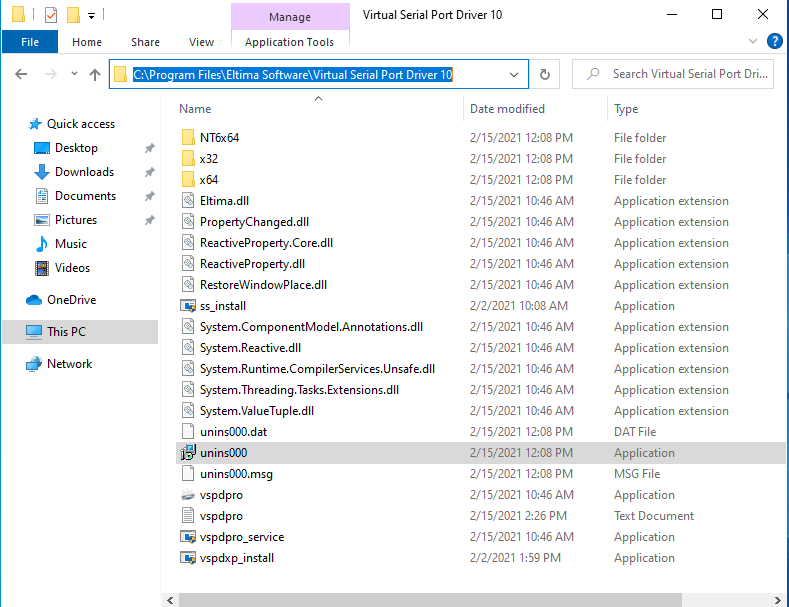Open Recent locations dropdown arrow
The image size is (789, 607).
74,74
